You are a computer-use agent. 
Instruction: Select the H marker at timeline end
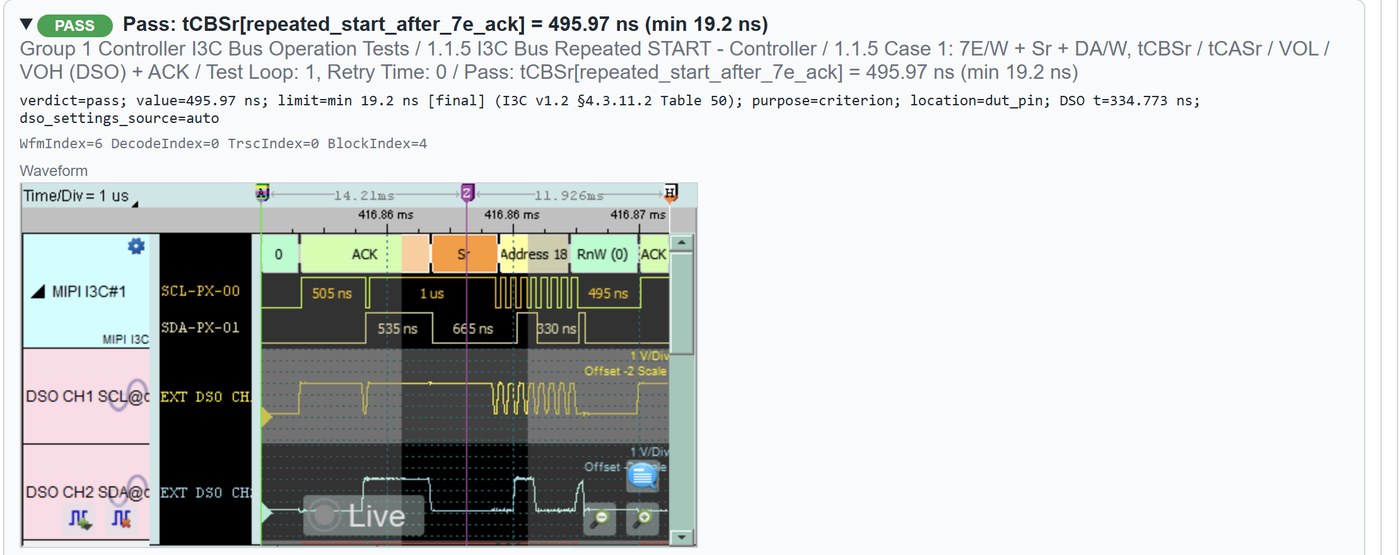671,192
